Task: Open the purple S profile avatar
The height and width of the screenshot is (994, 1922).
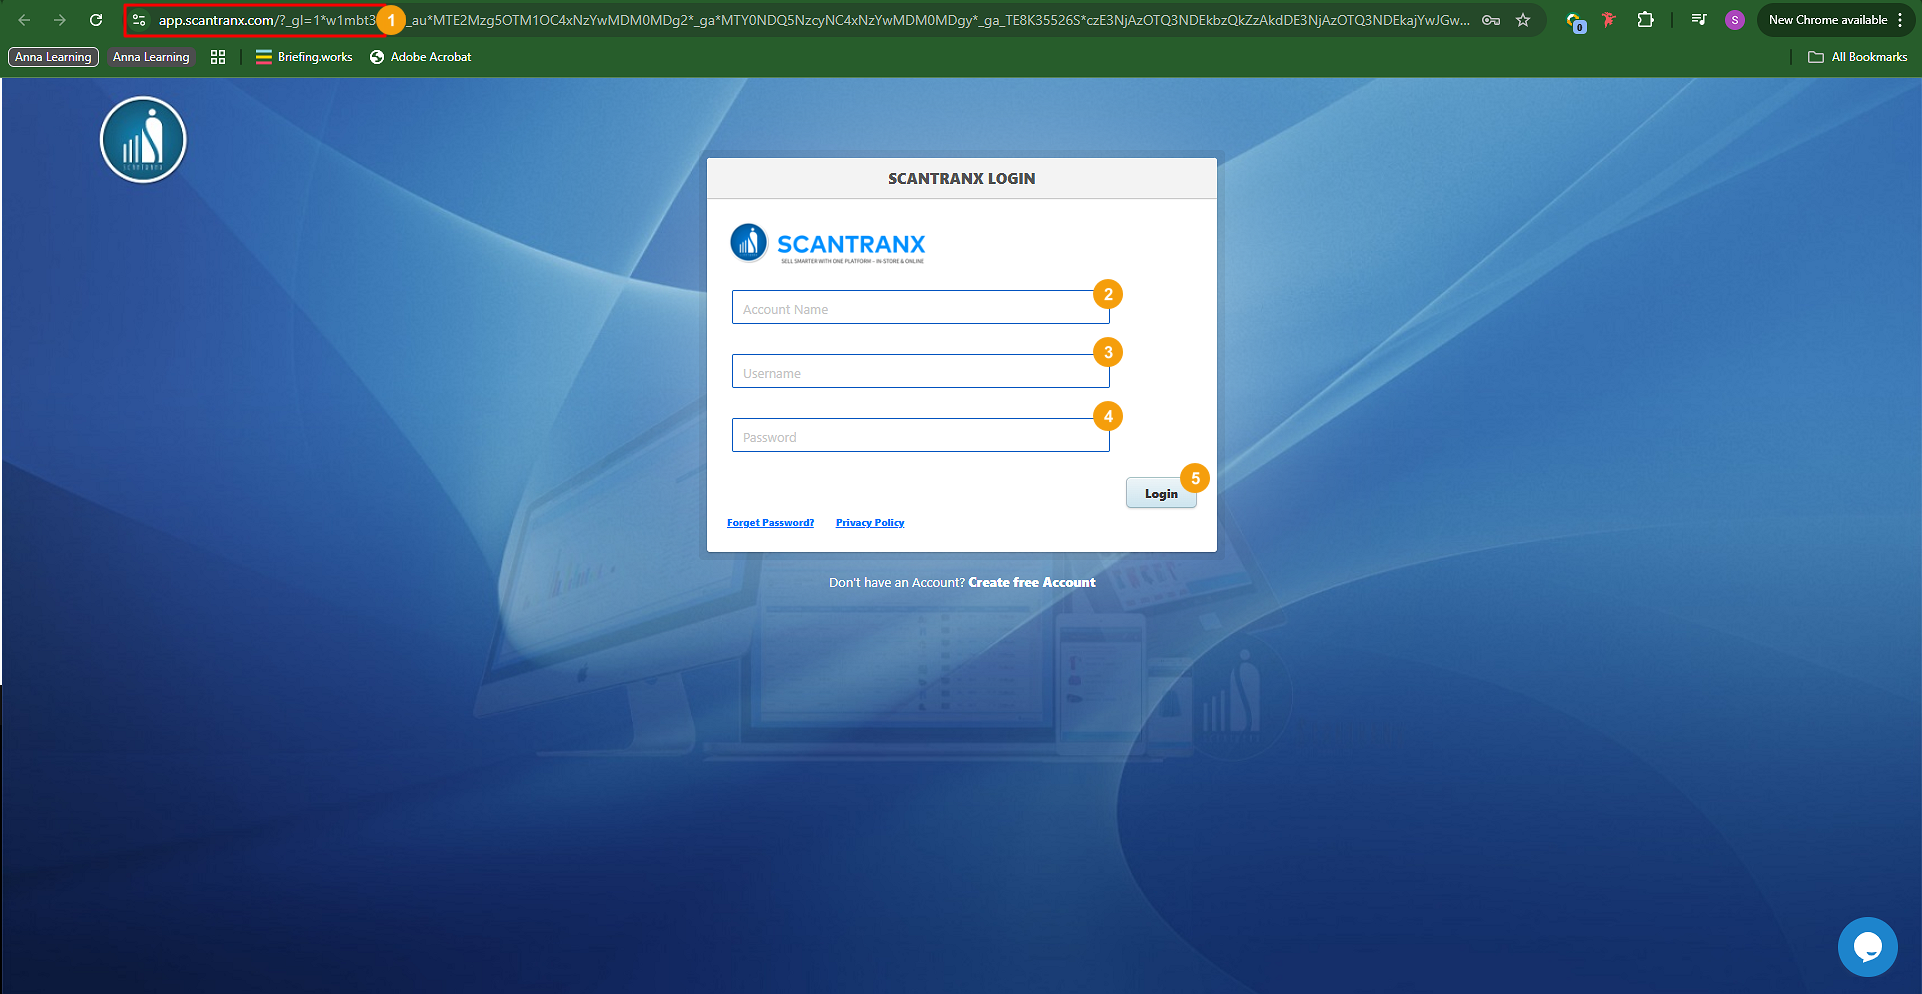Action: click(x=1735, y=20)
